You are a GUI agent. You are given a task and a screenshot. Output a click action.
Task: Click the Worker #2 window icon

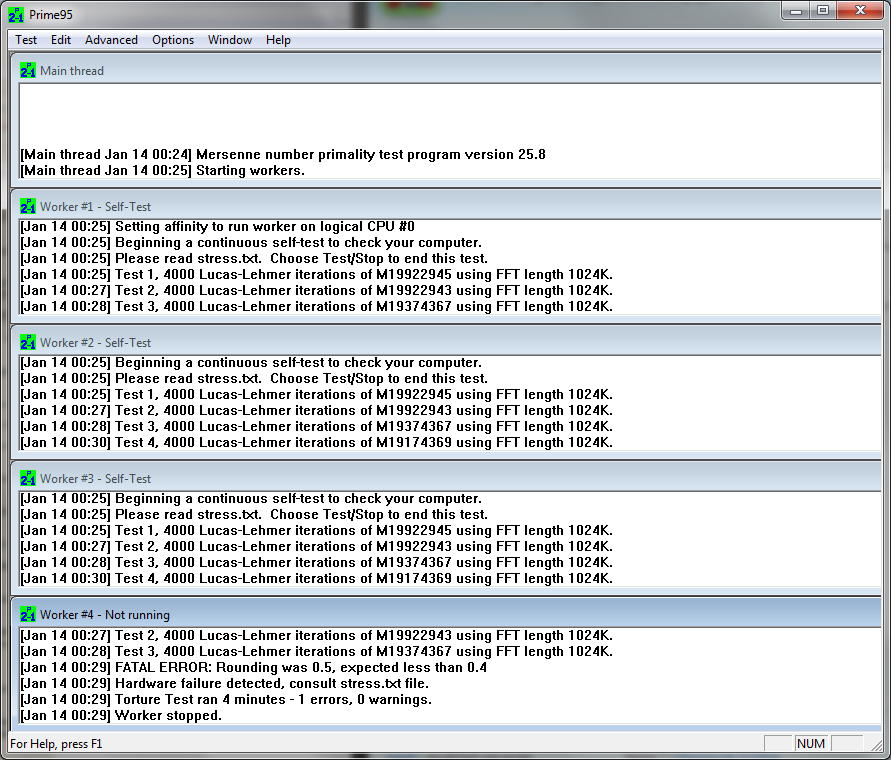[x=28, y=342]
